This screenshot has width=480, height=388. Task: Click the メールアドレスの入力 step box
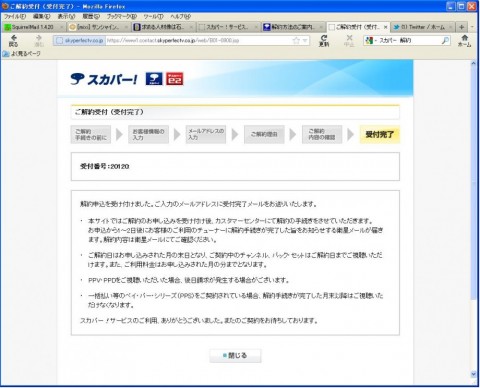coord(206,135)
